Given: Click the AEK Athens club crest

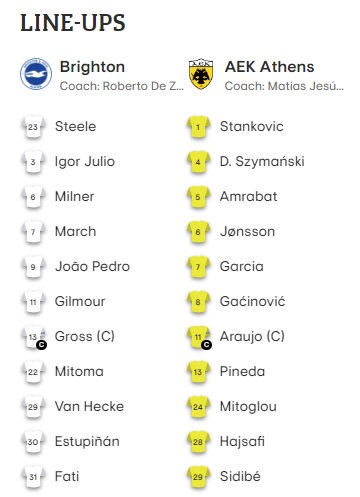Looking at the screenshot, I should pyautogui.click(x=201, y=74).
